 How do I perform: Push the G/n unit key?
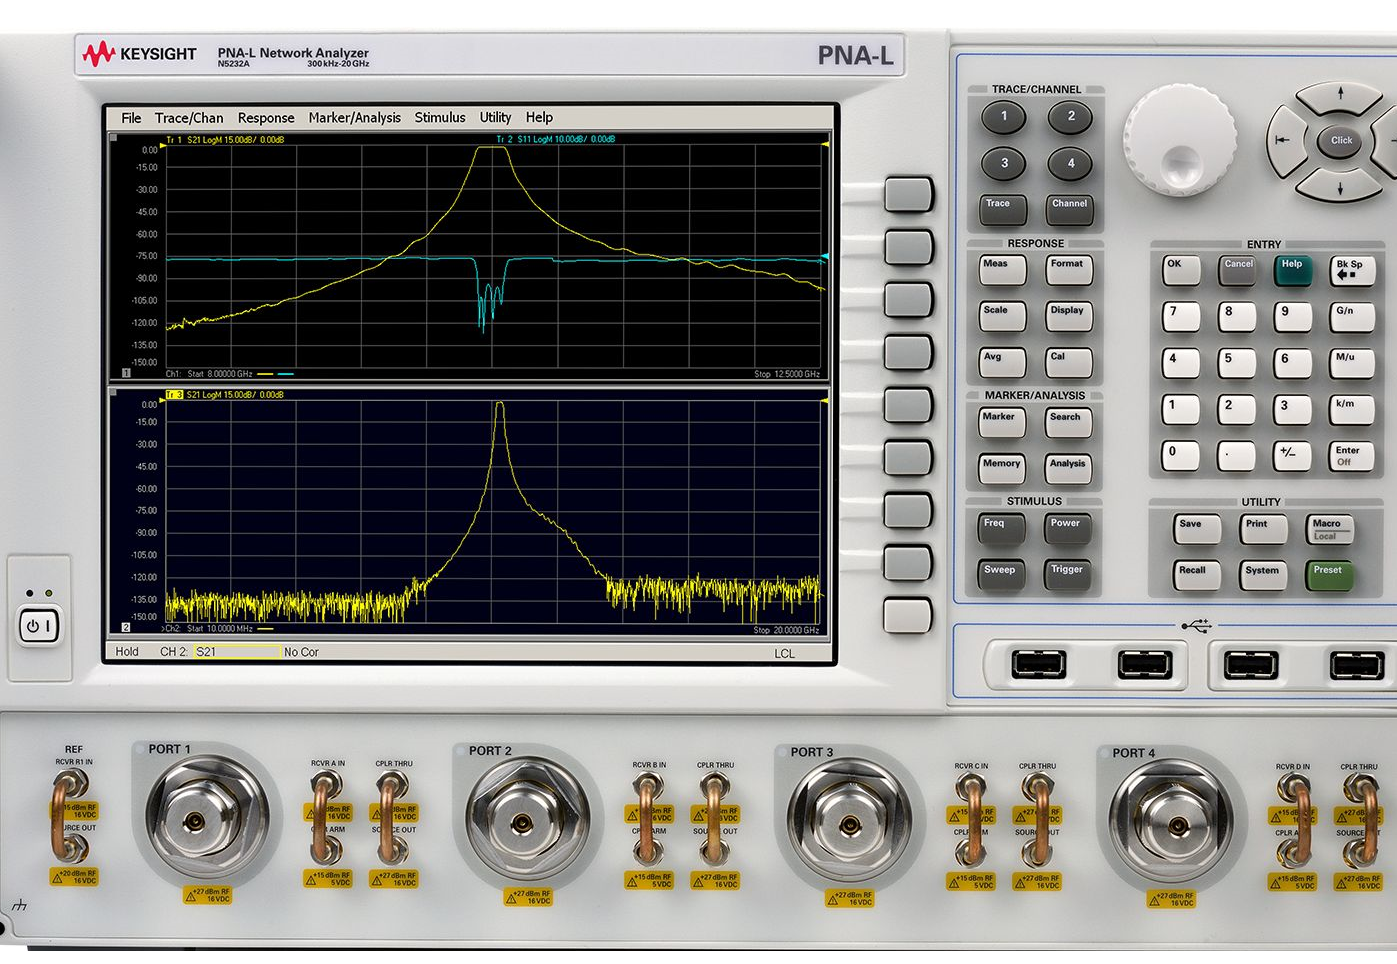(x=1353, y=317)
